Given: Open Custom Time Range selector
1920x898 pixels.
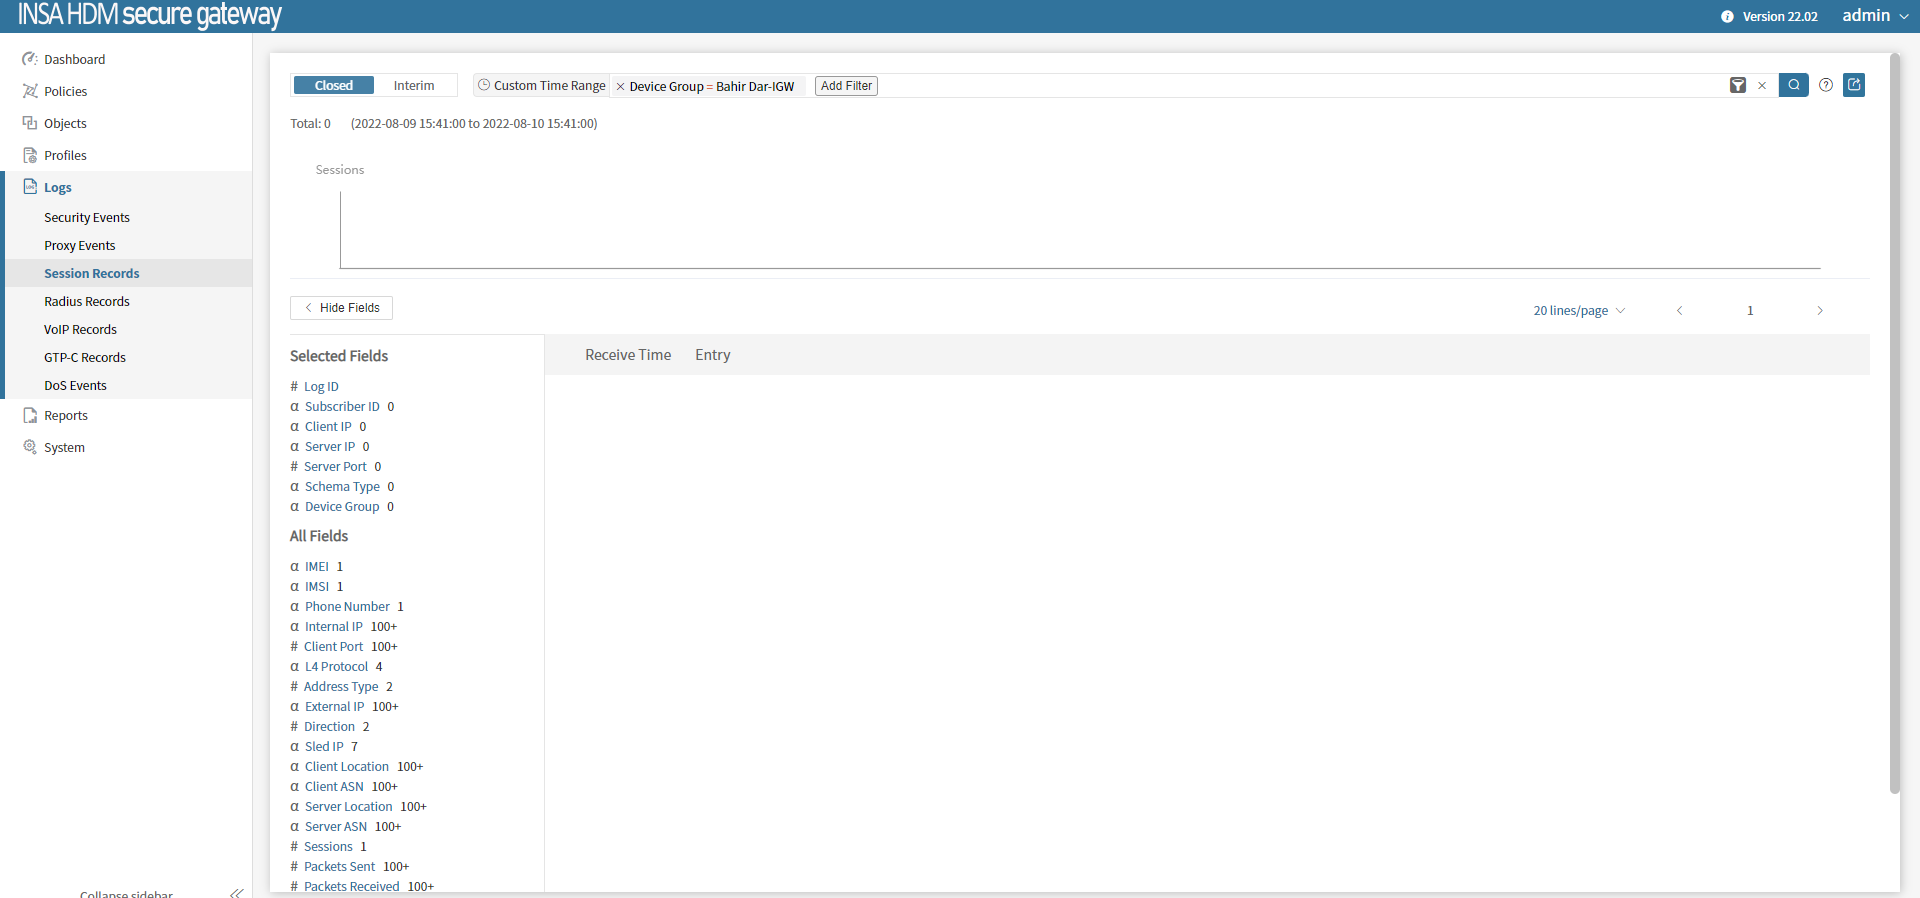Looking at the screenshot, I should tap(542, 86).
